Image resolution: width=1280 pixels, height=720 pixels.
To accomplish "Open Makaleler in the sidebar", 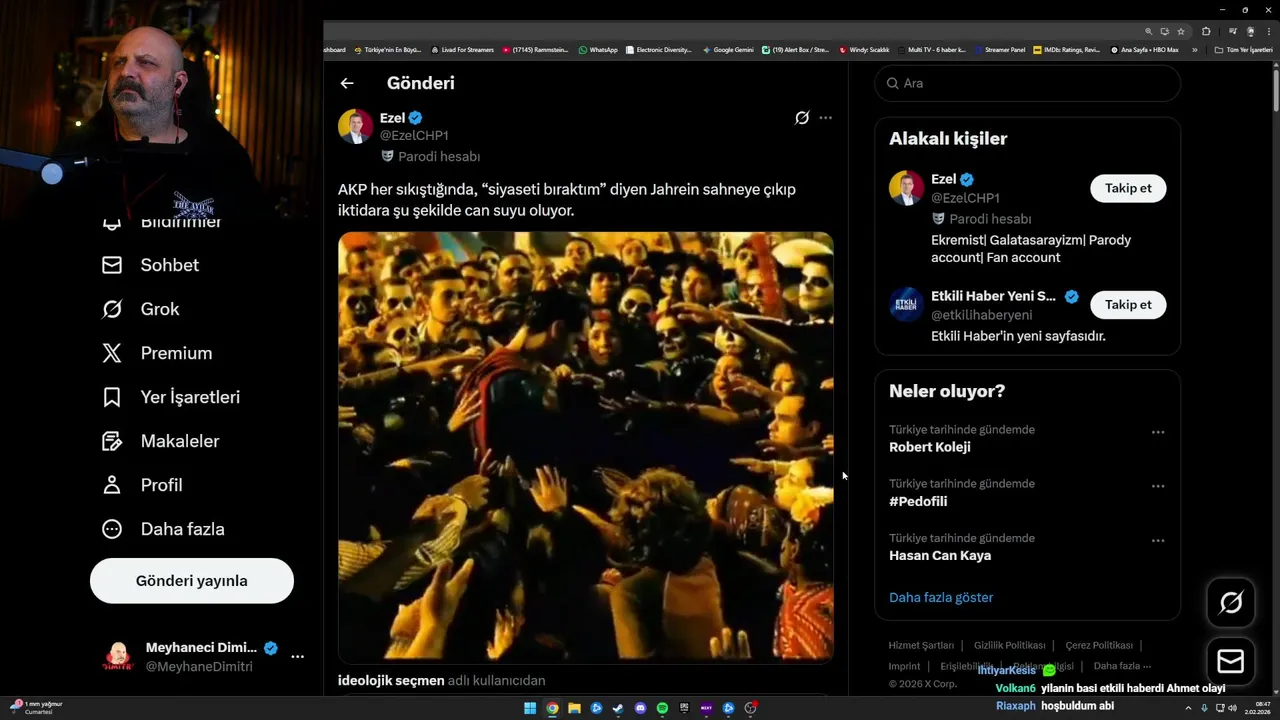I will click(160, 441).
